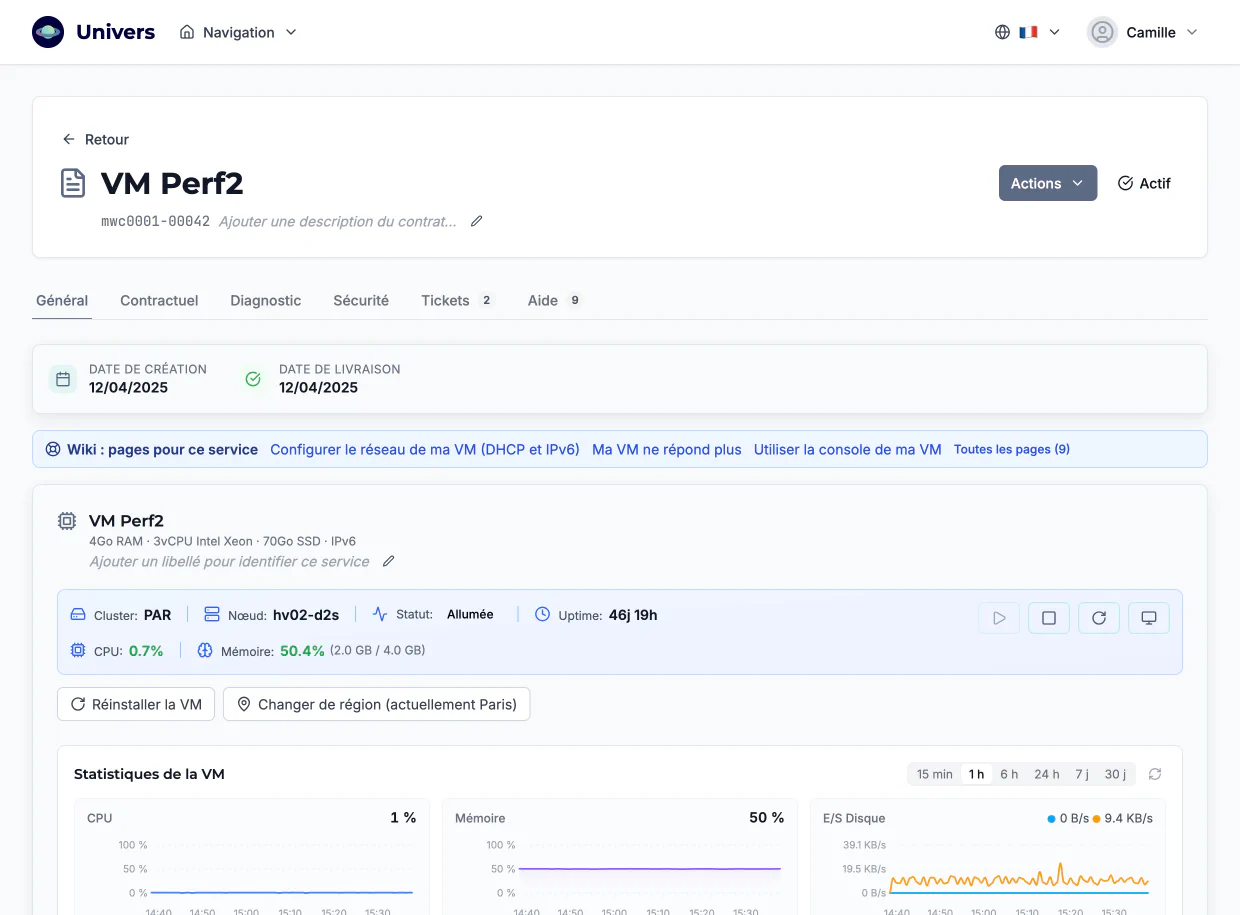Viewport: 1240px width, 915px height.
Task: Click the delivery date green check icon
Action: tap(253, 379)
